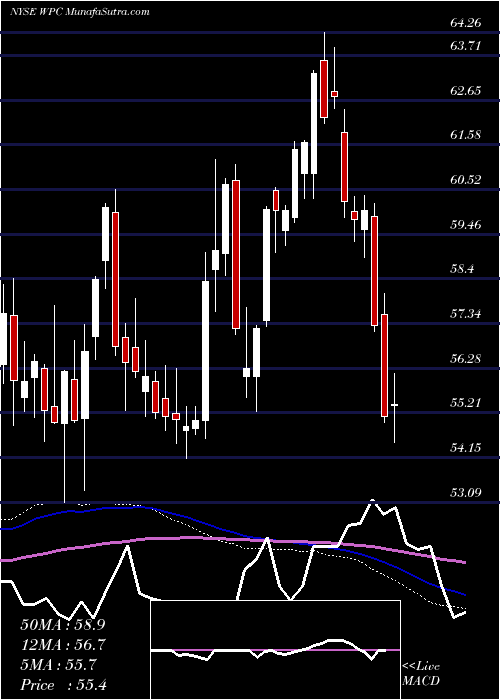Click the NYSE WPC MunafaSutra.com title text

coord(79,12)
